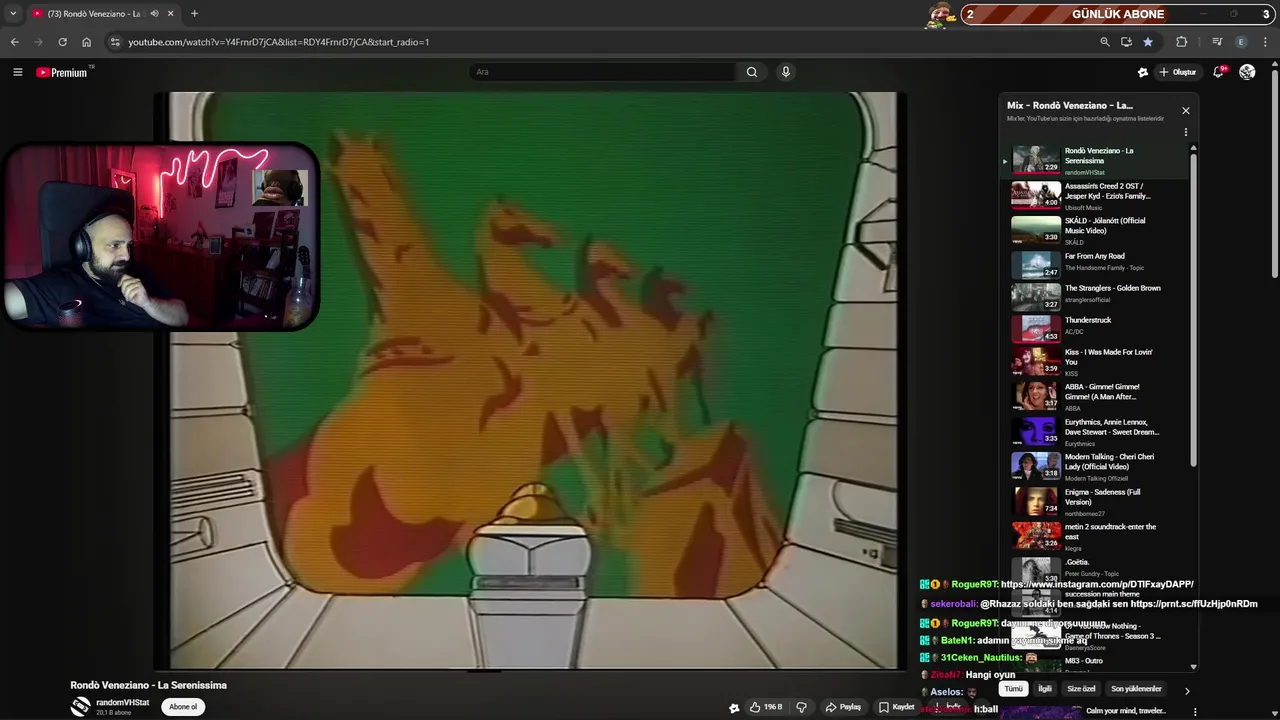Viewport: 1280px width, 720px height.
Task: Open the prnt.sc link in chat
Action: 1194,604
